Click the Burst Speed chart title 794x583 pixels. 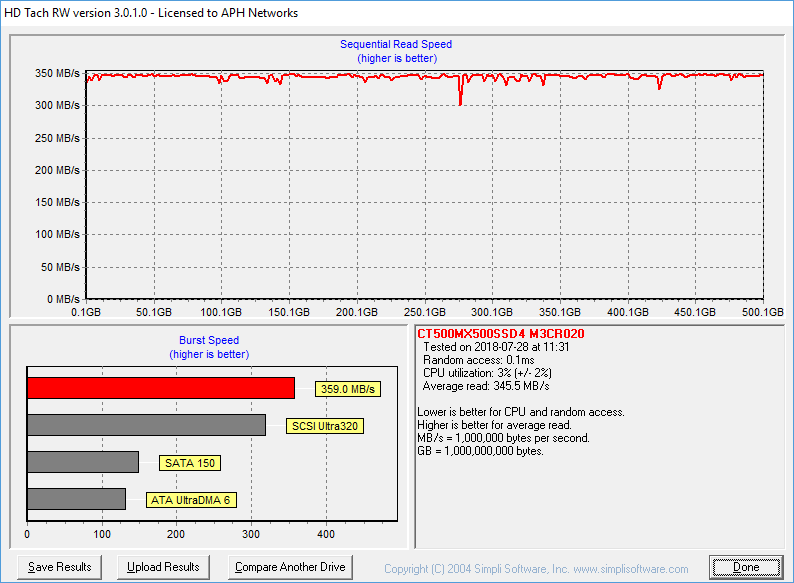click(x=209, y=340)
